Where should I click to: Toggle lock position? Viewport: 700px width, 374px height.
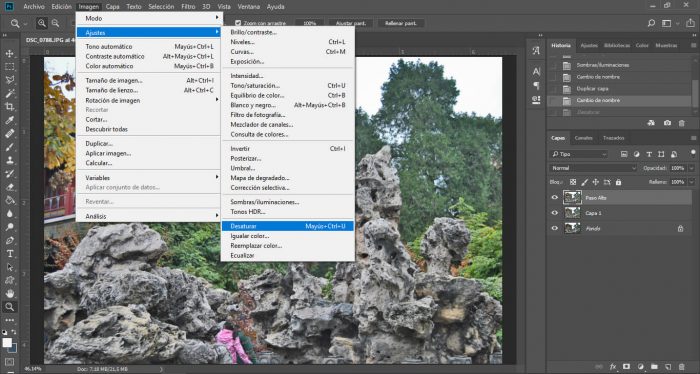(596, 182)
